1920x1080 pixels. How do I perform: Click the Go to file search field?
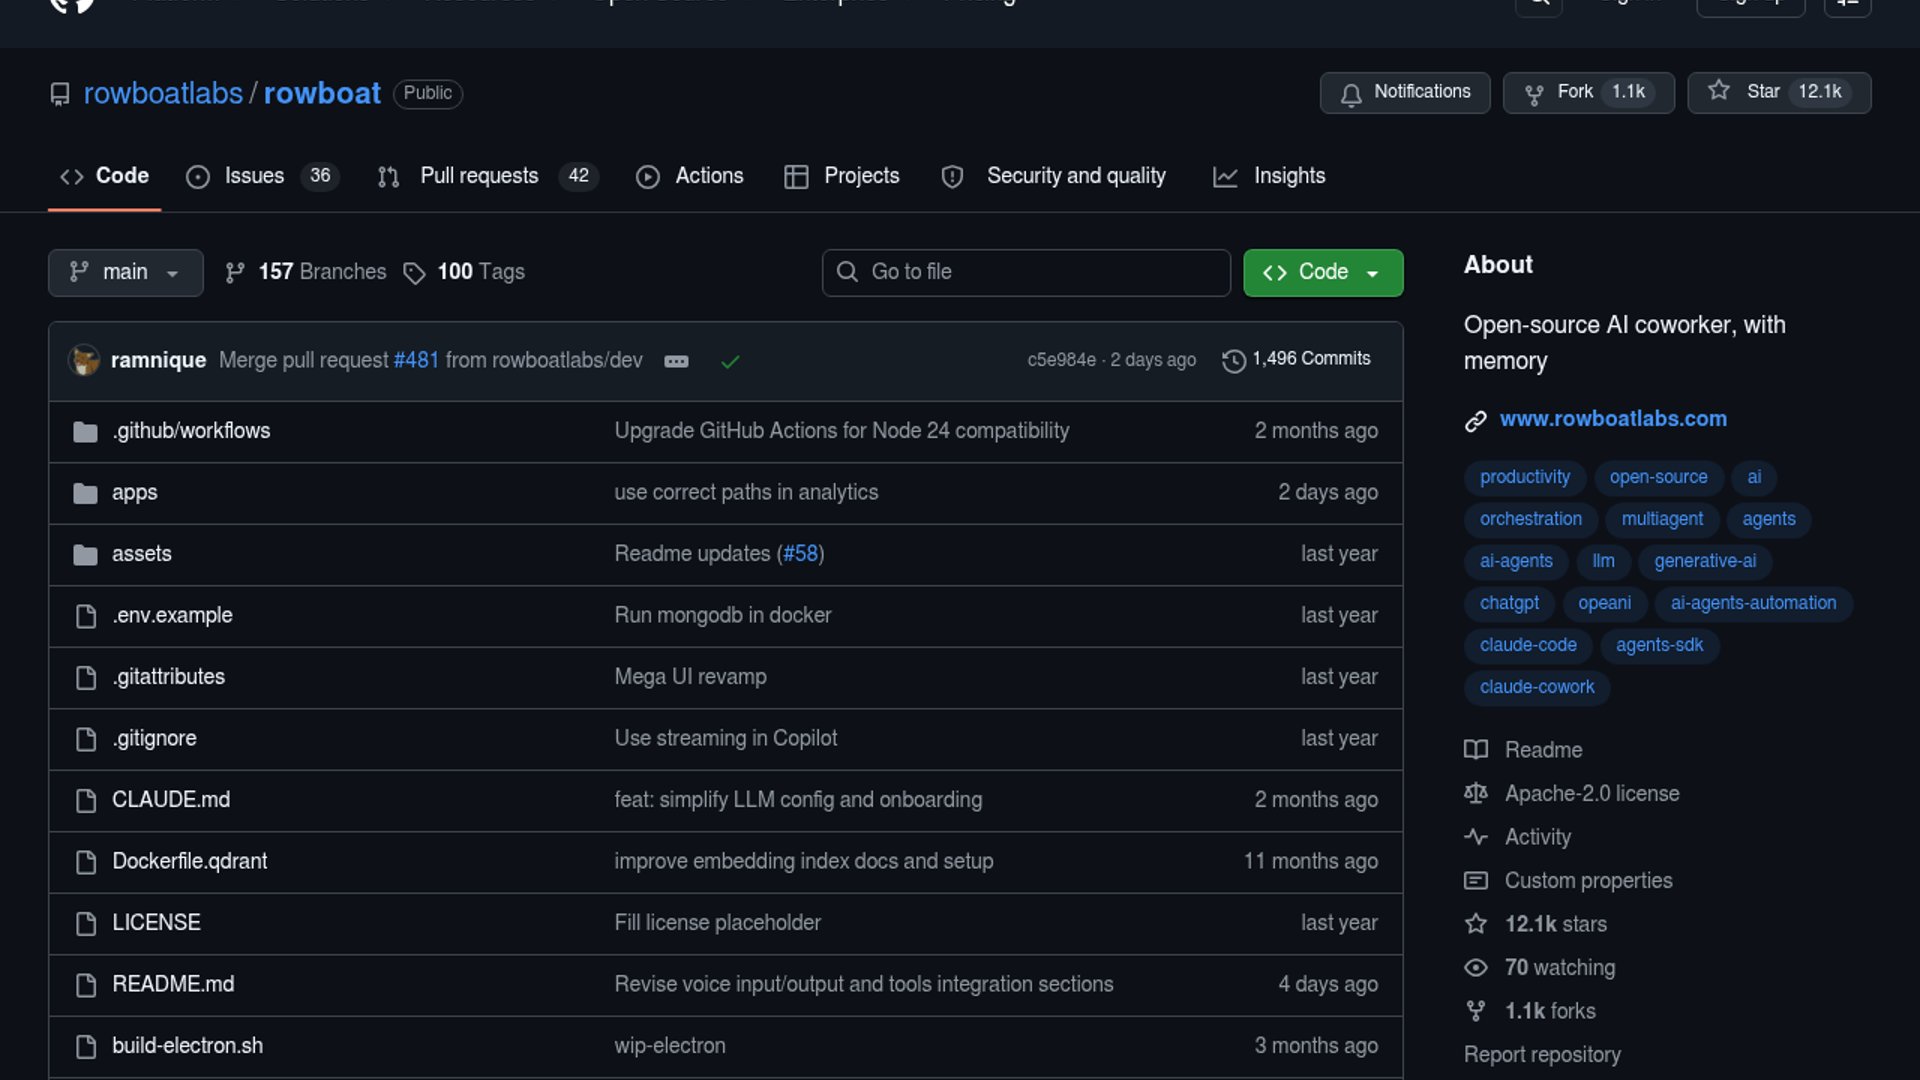pyautogui.click(x=1026, y=272)
